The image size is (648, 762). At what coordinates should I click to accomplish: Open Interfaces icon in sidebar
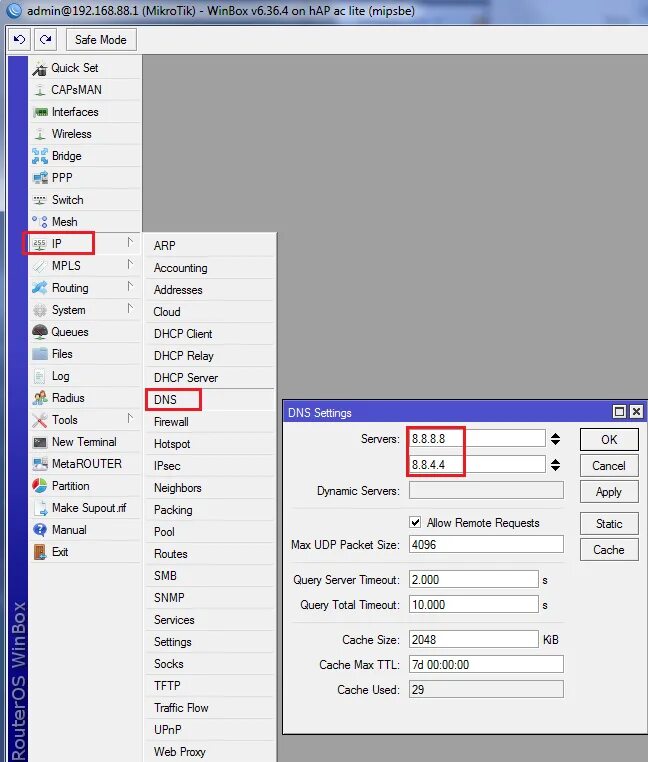[x=40, y=112]
